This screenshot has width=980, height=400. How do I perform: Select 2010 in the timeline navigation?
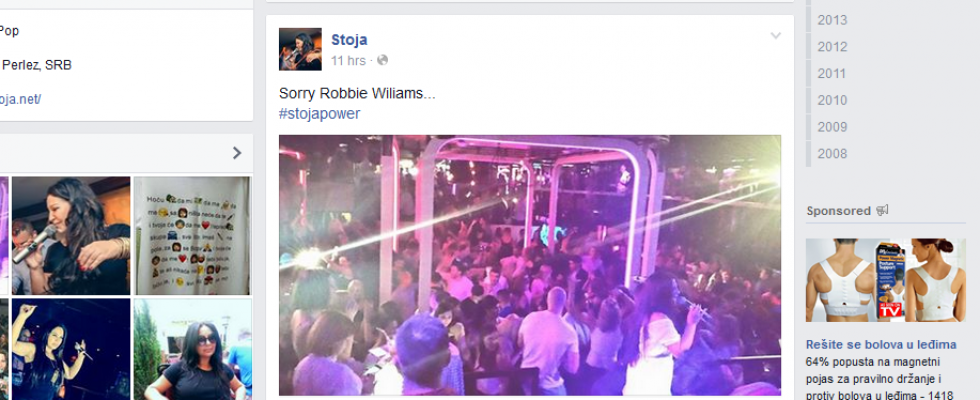pos(832,100)
